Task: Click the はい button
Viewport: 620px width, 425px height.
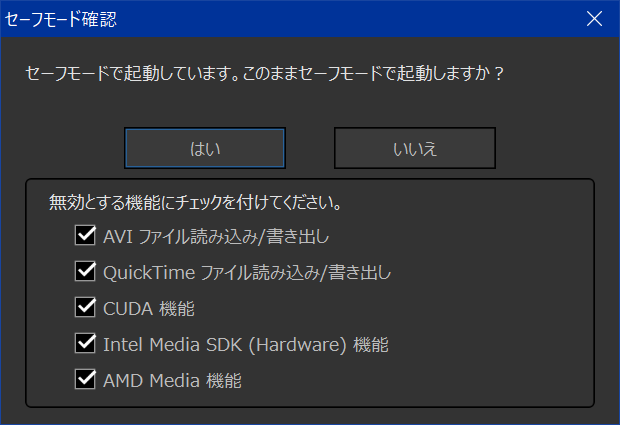Action: tap(205, 148)
